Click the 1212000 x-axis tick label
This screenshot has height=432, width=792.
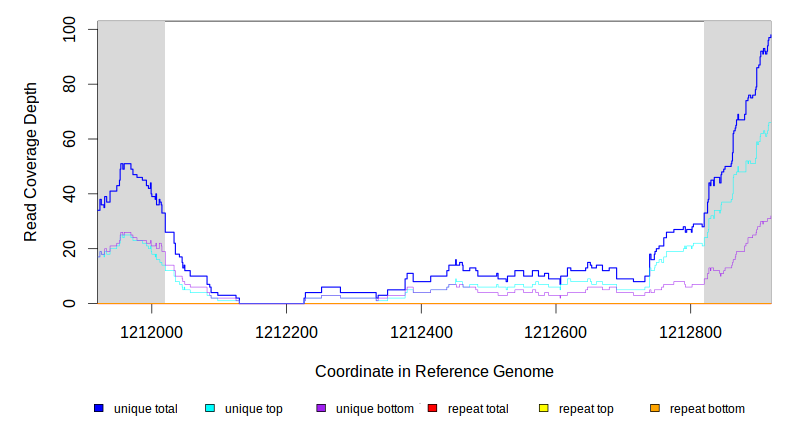152,331
